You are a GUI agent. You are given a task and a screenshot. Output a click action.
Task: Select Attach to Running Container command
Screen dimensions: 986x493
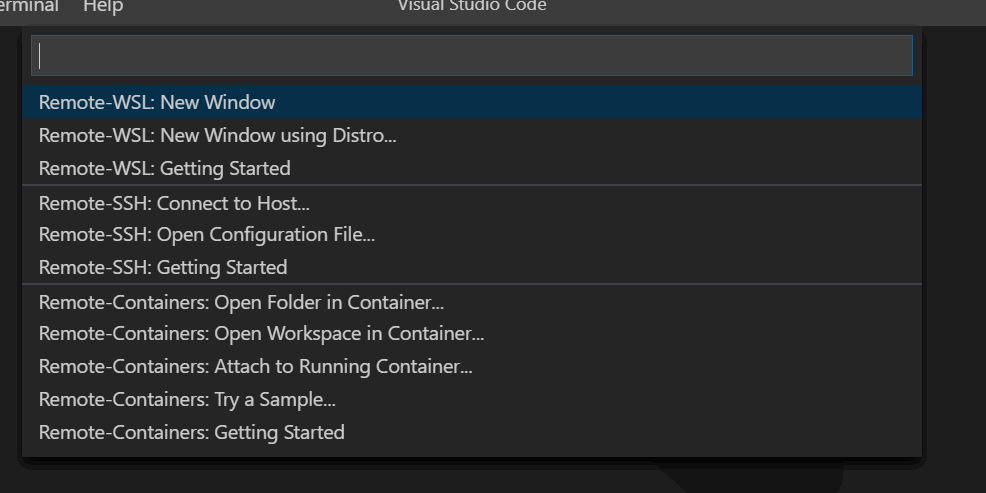pyautogui.click(x=255, y=366)
